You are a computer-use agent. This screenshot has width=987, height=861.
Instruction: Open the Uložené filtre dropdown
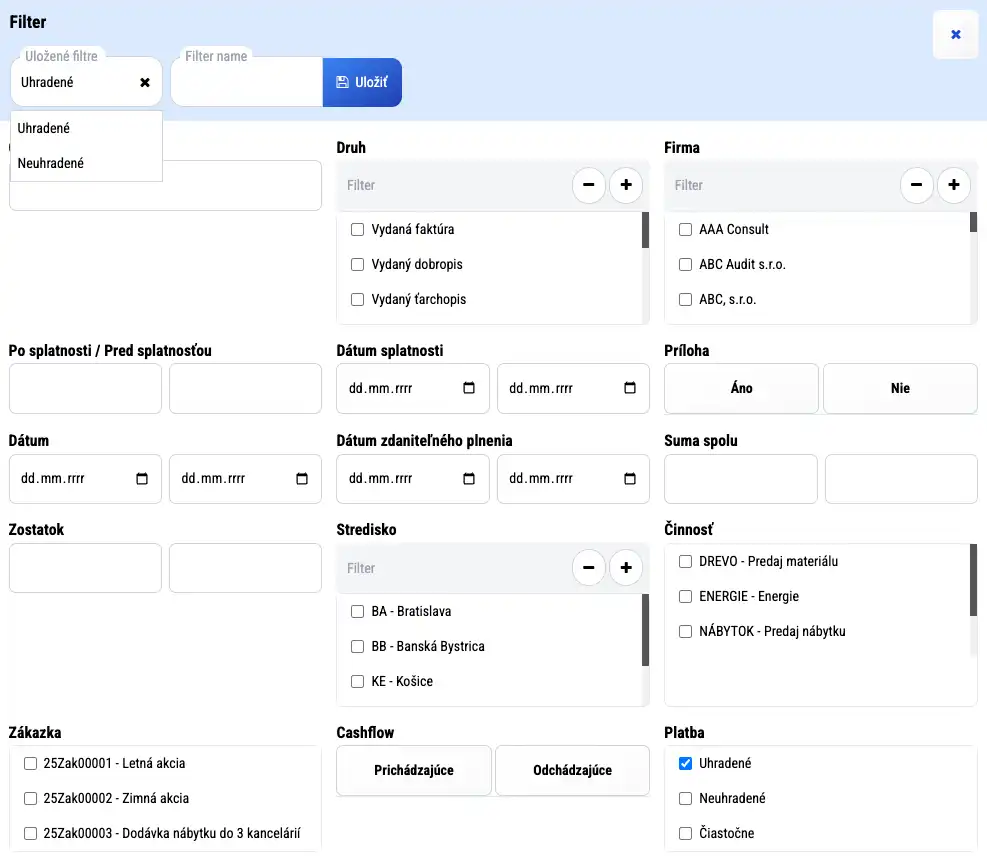[x=75, y=83]
